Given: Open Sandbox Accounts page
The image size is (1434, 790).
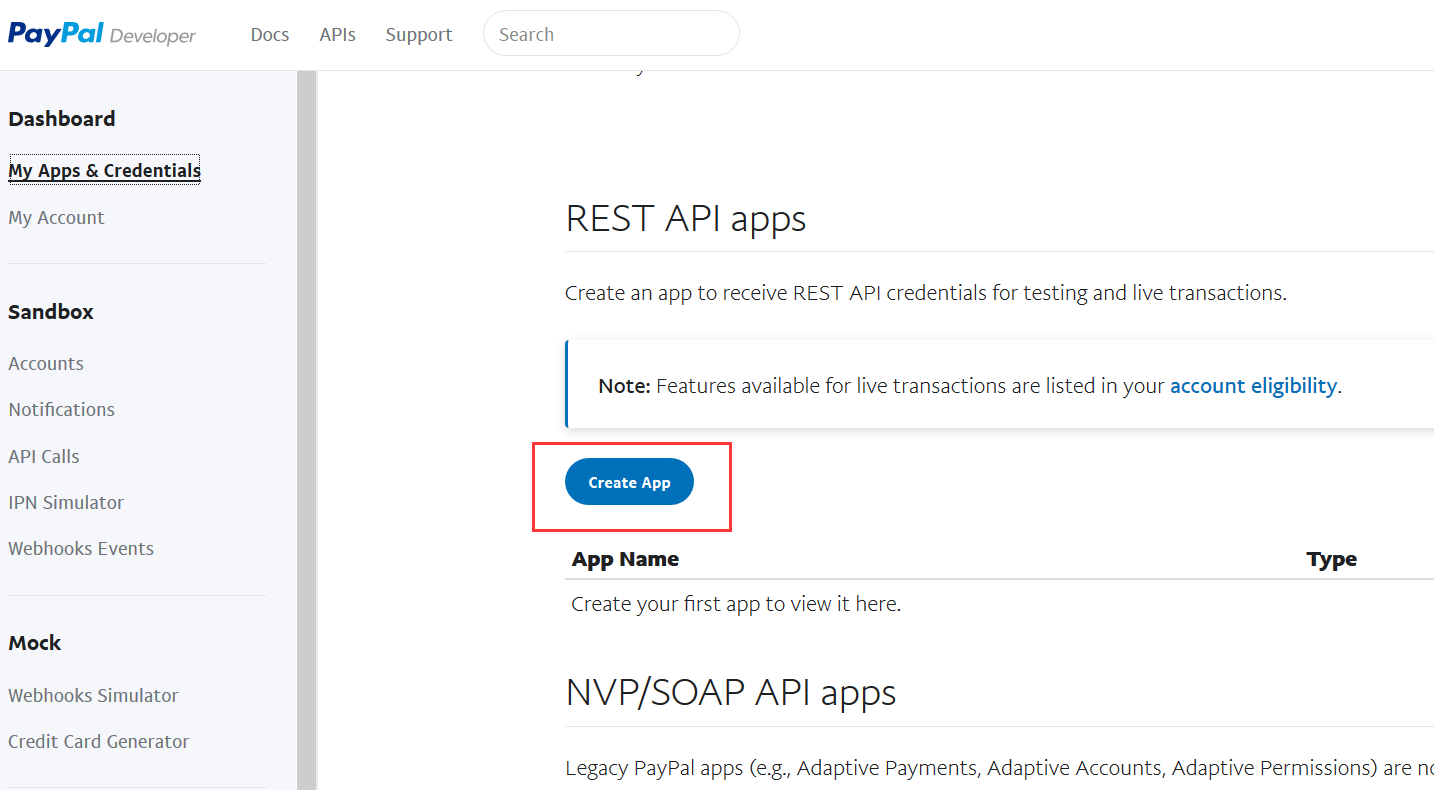Looking at the screenshot, I should (x=46, y=364).
